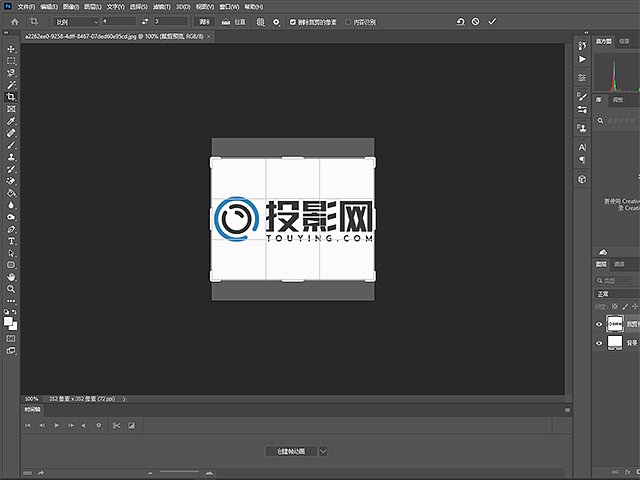Select the Path Selection tool
Screen dimensions: 640x480
[x=11, y=253]
